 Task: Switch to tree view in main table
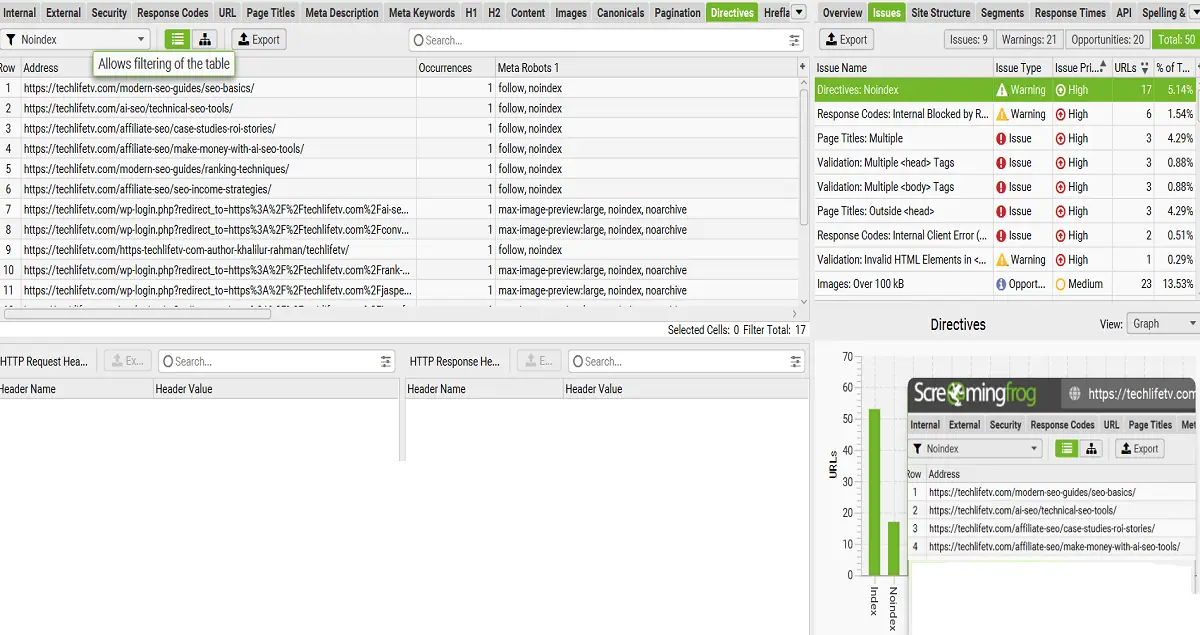coord(205,39)
